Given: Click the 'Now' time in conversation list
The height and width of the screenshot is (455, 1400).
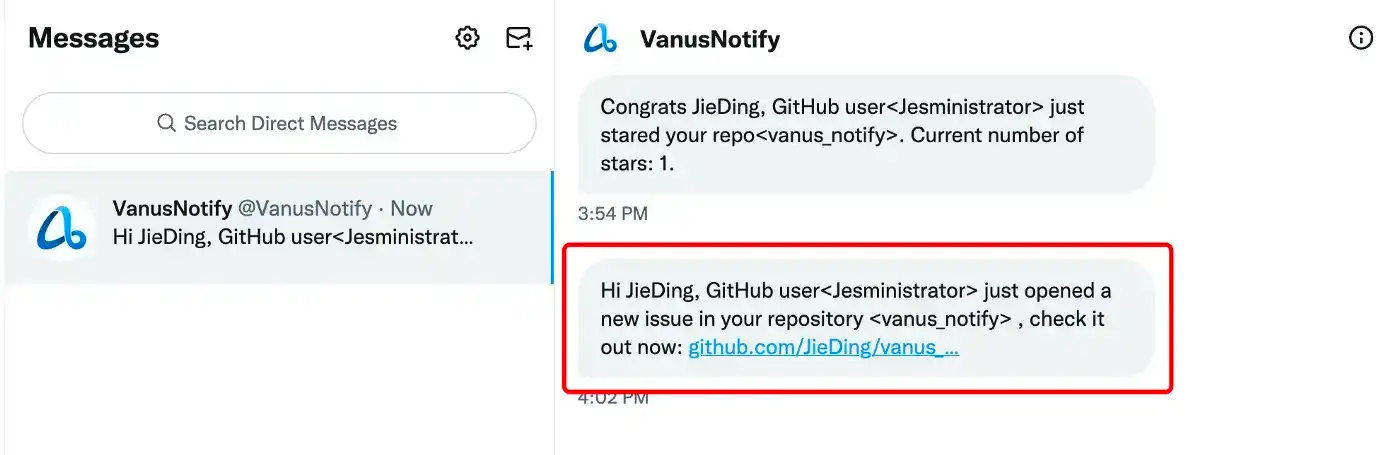Looking at the screenshot, I should click(411, 209).
